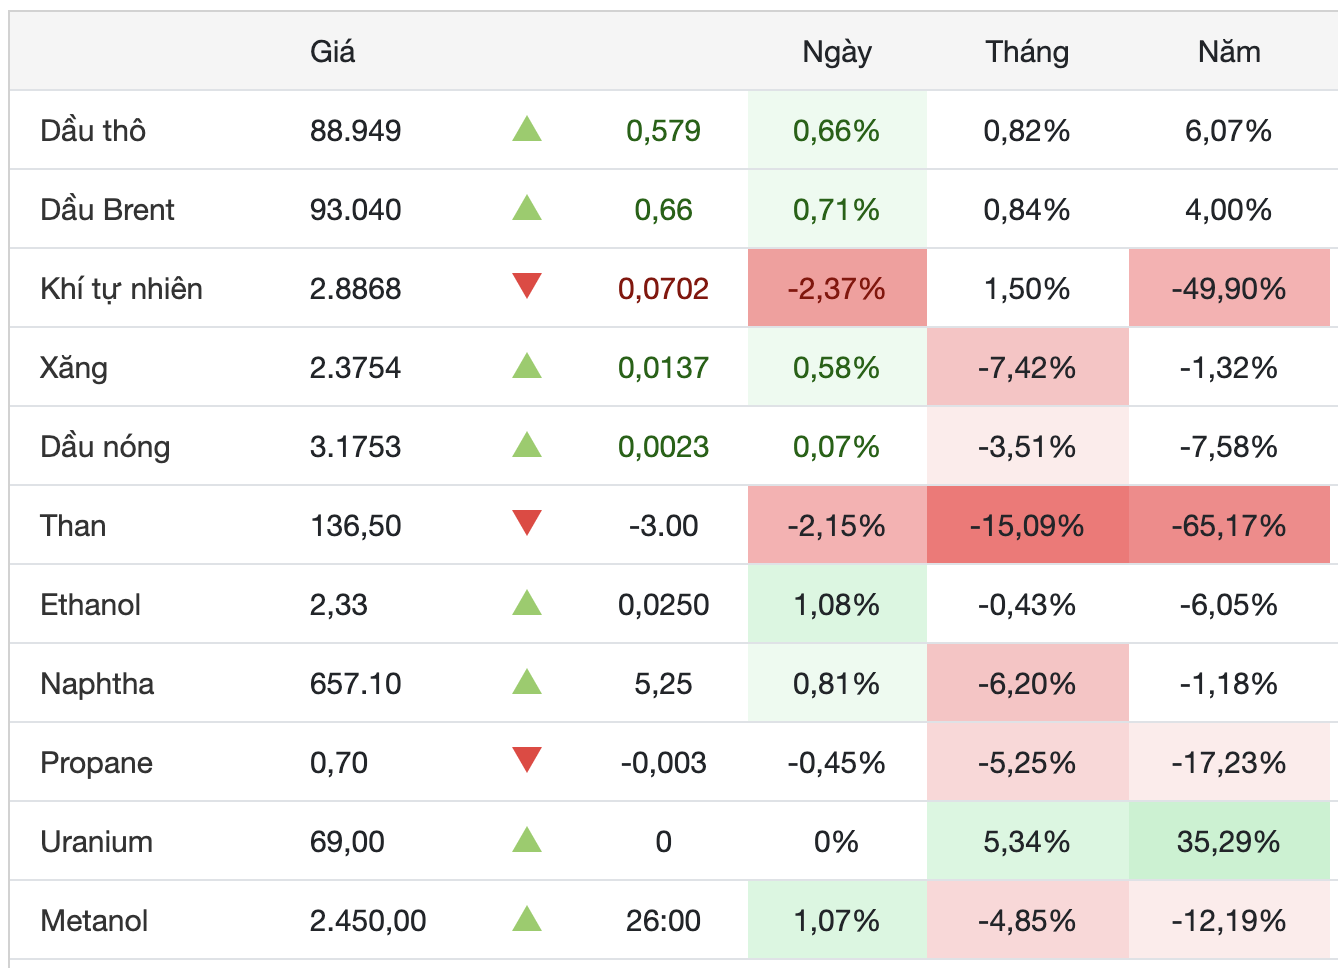Click the daily change 0,71% cell
This screenshot has width=1338, height=968.
point(837,209)
